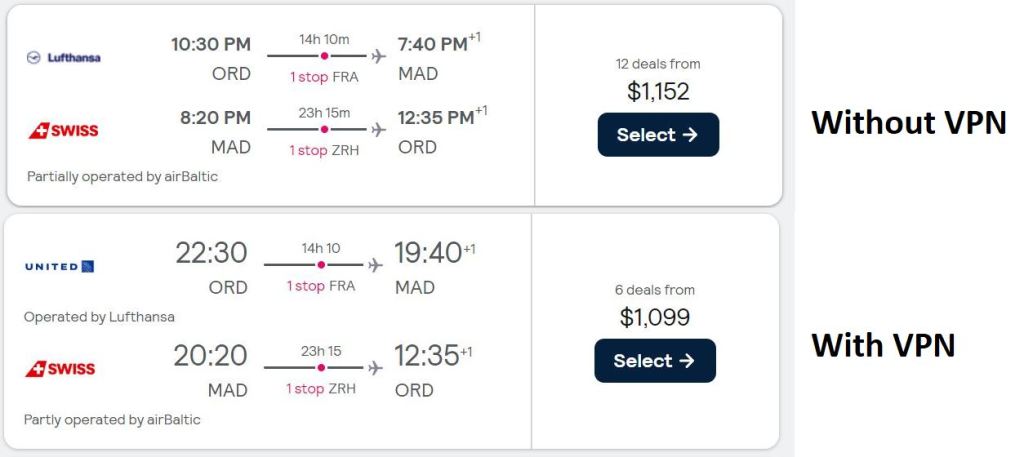Click the 10:30 PM departure time
The height and width of the screenshot is (457, 1024).
(210, 45)
